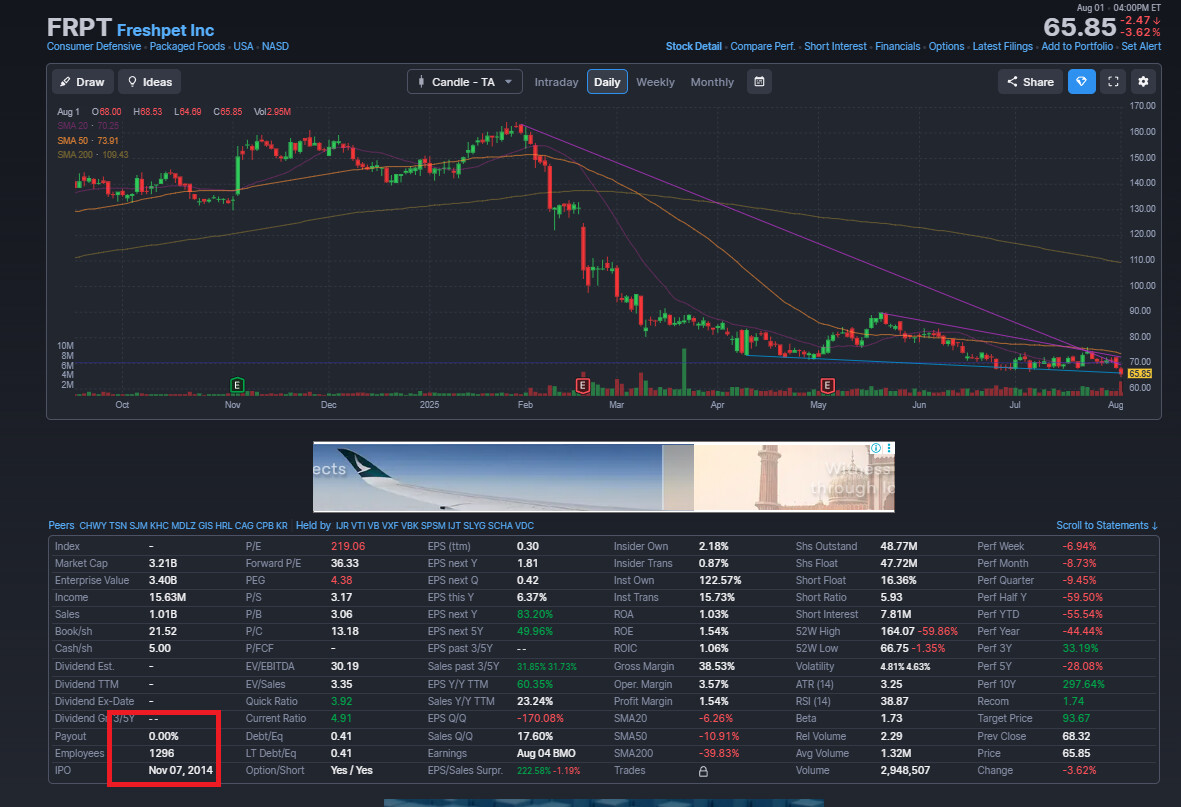
Task: Open the Options link
Action: coord(946,47)
